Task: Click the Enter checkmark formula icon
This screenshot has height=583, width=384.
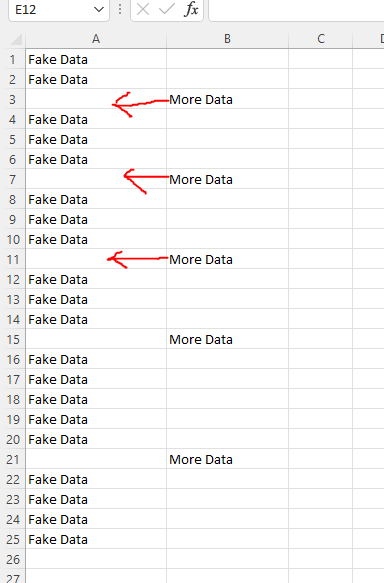Action: [x=167, y=9]
